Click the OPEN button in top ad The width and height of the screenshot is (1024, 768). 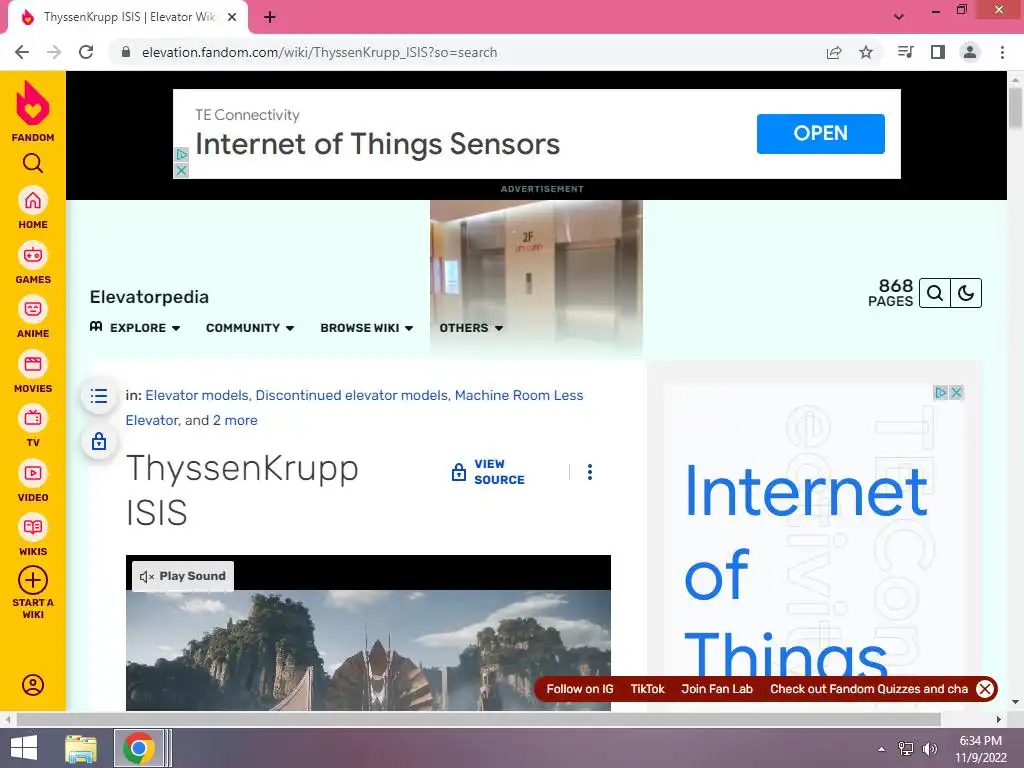click(x=820, y=134)
